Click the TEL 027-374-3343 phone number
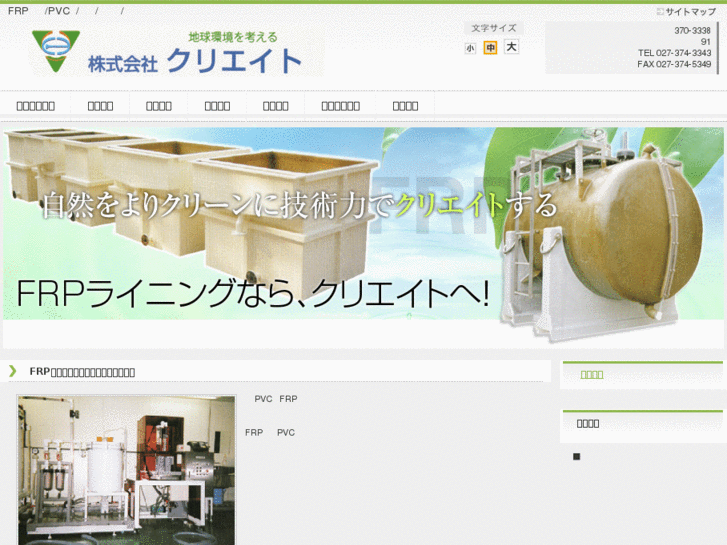This screenshot has height=545, width=727. pos(674,53)
